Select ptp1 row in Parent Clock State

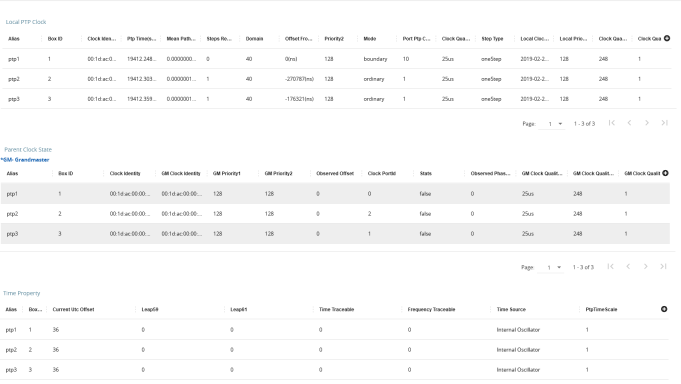pos(335,194)
